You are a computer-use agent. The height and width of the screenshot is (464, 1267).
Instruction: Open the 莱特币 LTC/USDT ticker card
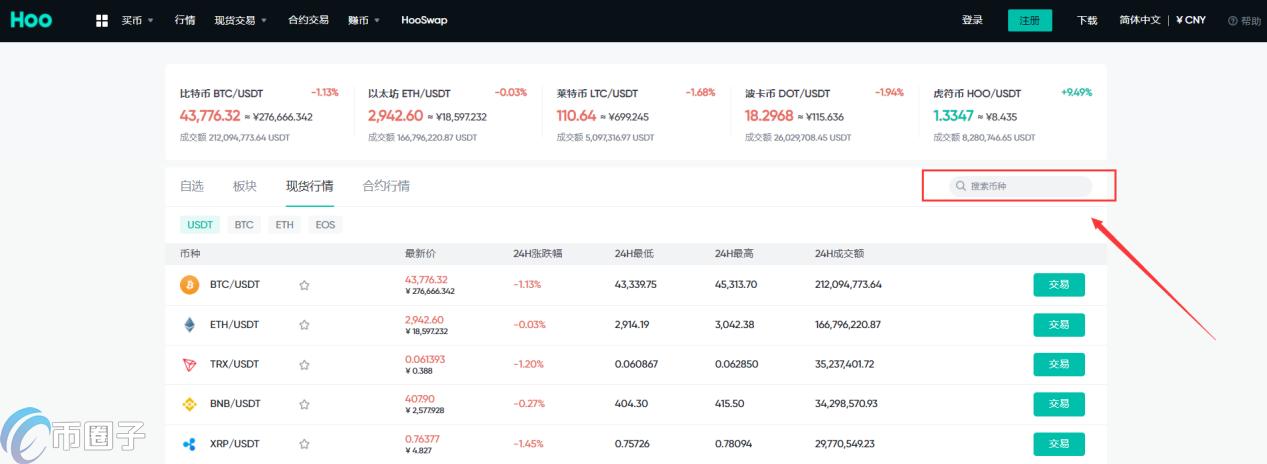click(x=636, y=114)
